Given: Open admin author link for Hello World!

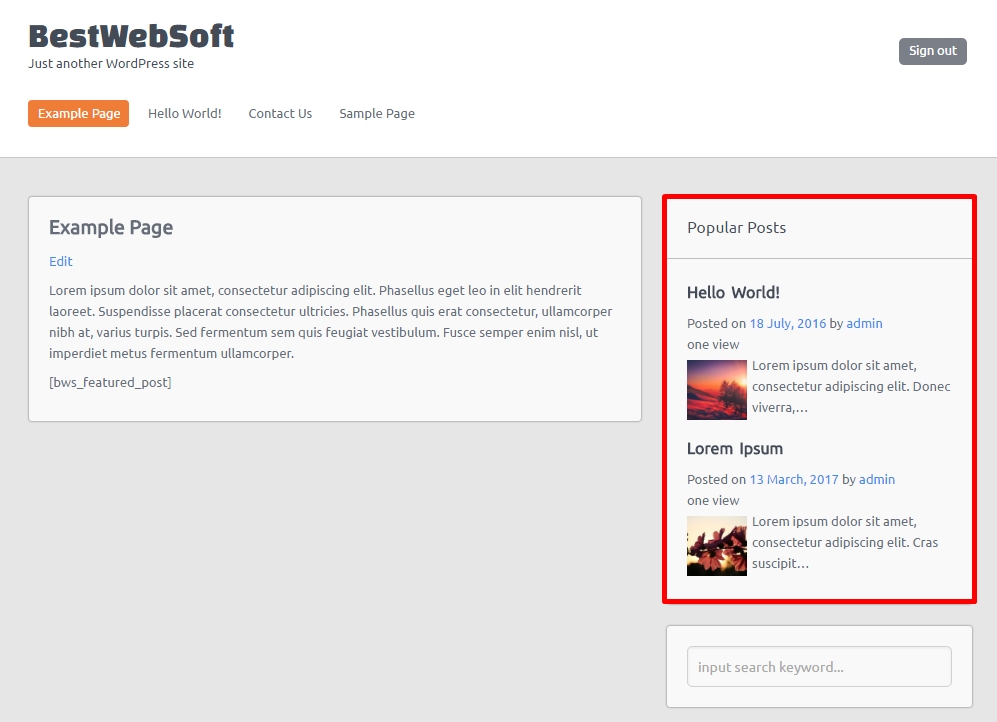Looking at the screenshot, I should (x=864, y=324).
